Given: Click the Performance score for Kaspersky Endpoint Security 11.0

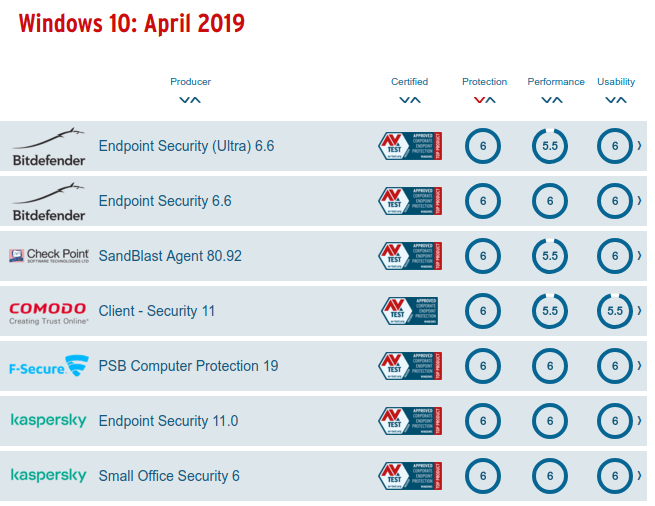Looking at the screenshot, I should click(550, 421).
